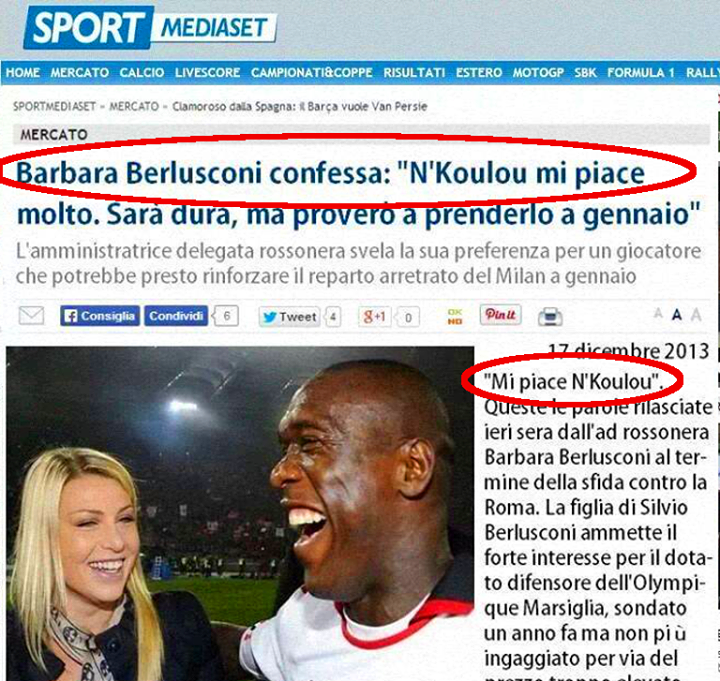Click the SPORTMEDIASET breadcrumb link
The width and height of the screenshot is (720, 681).
coord(54,107)
